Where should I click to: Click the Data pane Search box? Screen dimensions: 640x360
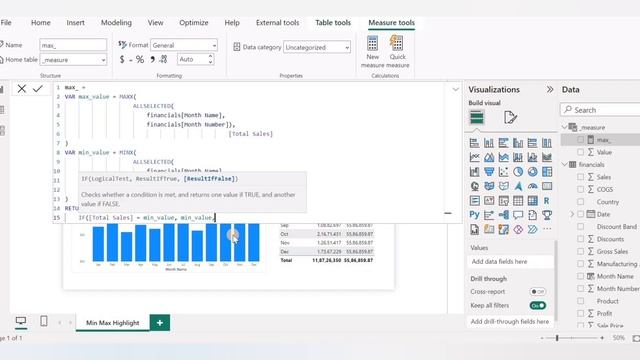[600, 110]
